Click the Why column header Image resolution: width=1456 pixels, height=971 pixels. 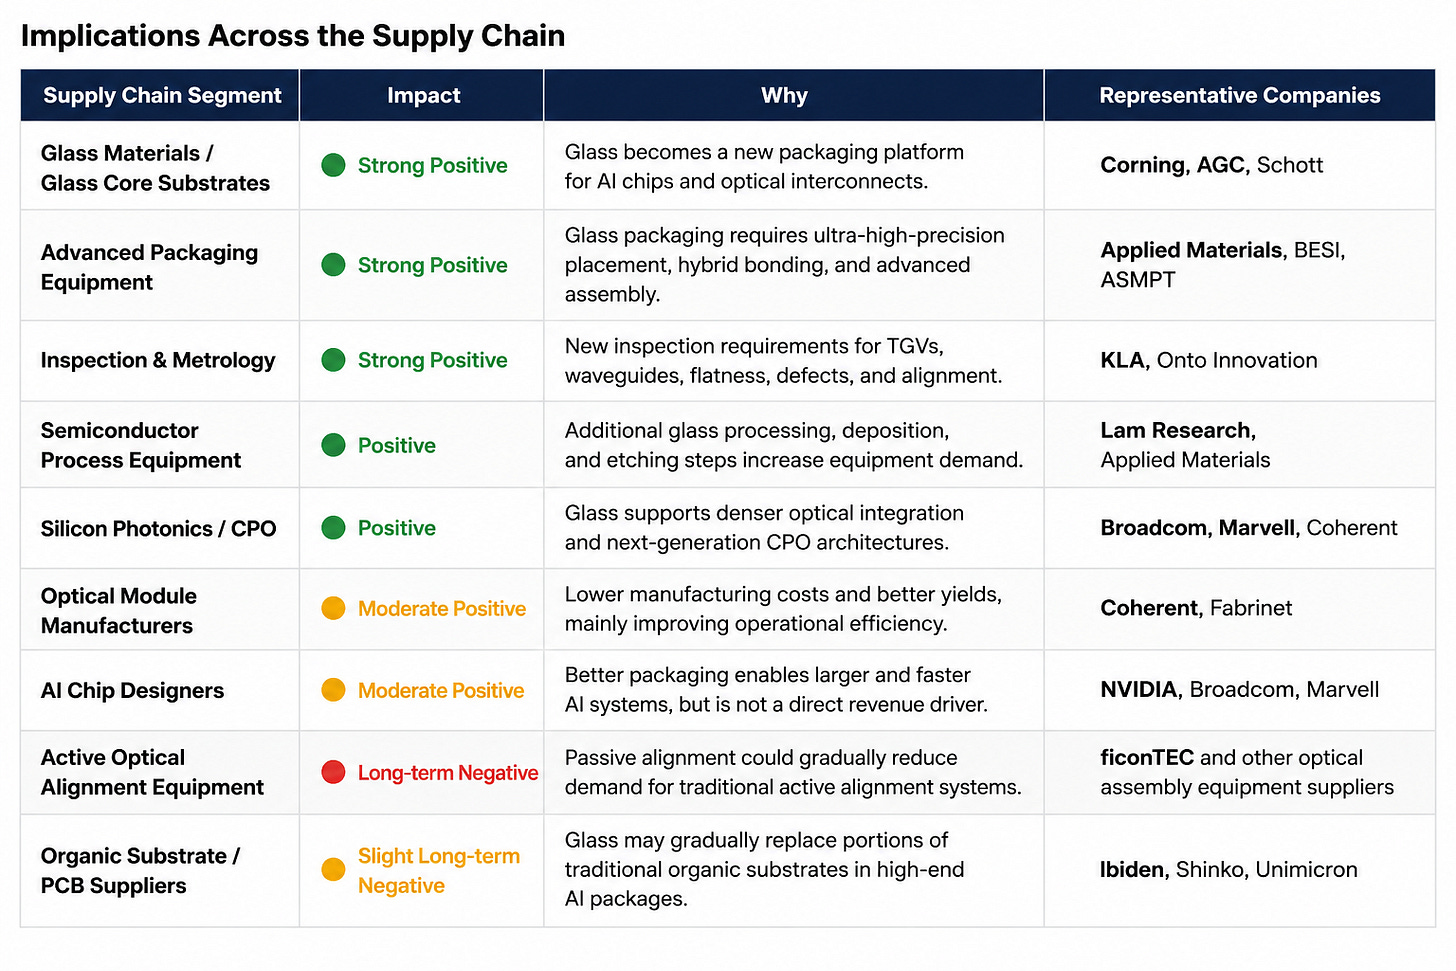point(784,95)
